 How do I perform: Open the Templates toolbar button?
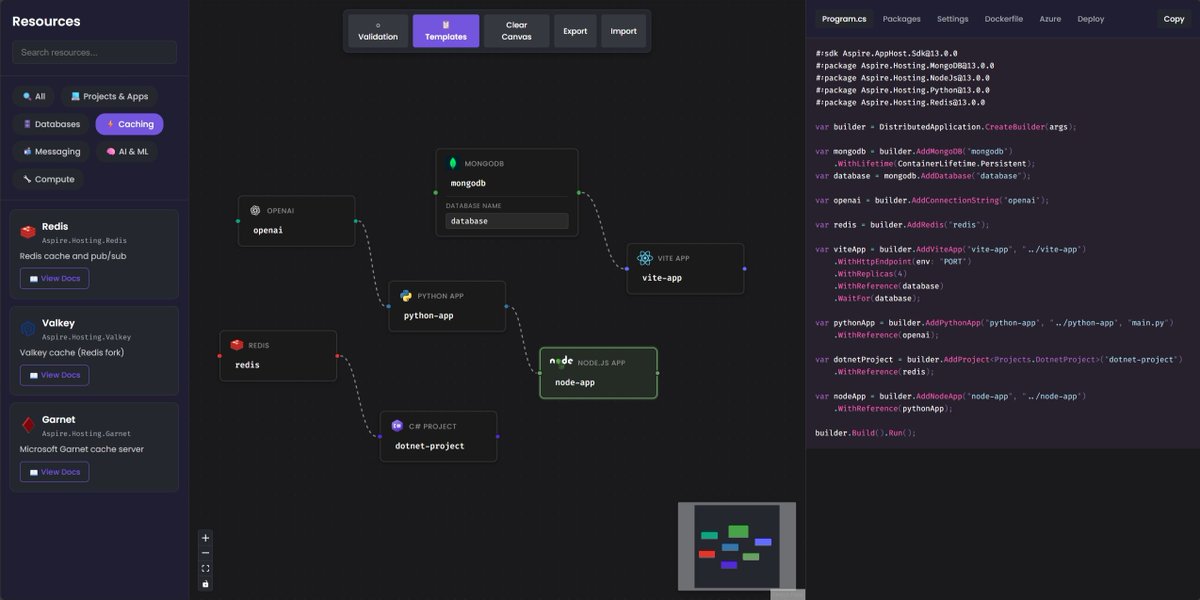[446, 31]
